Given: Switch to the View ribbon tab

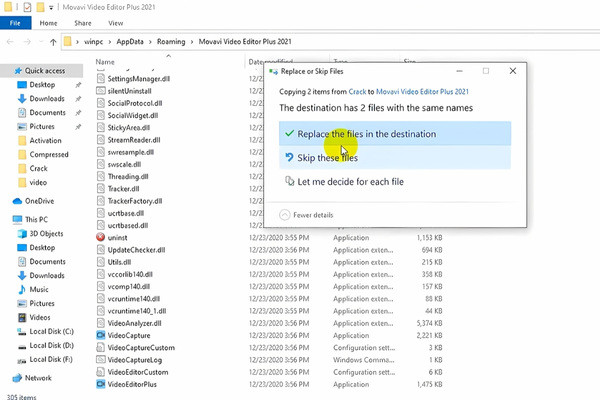Looking at the screenshot, I should point(115,23).
